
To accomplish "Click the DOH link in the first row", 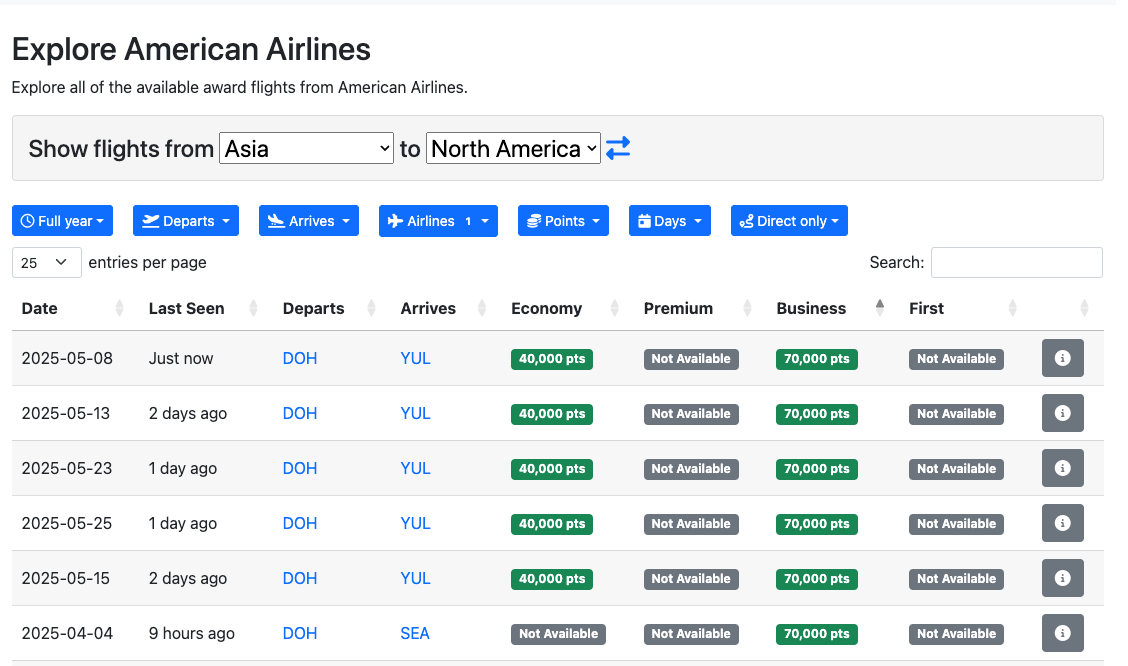I will 300,358.
